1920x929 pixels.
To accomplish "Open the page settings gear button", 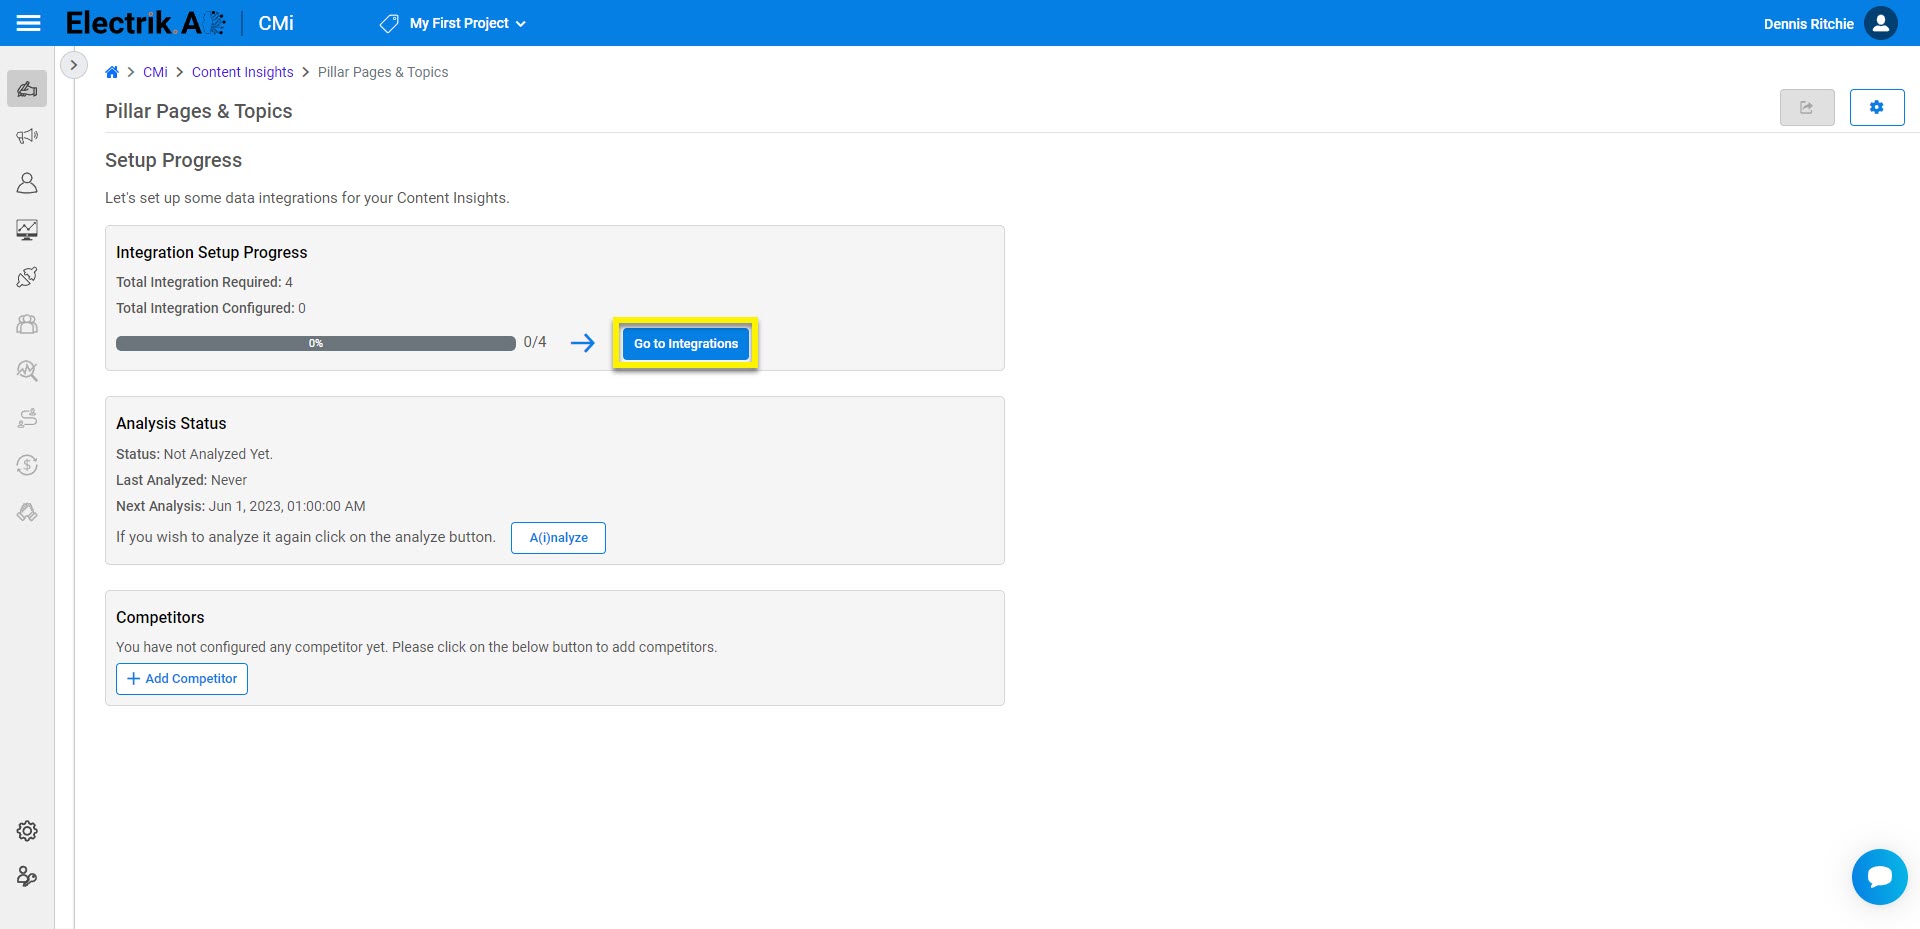I will click(x=1876, y=107).
